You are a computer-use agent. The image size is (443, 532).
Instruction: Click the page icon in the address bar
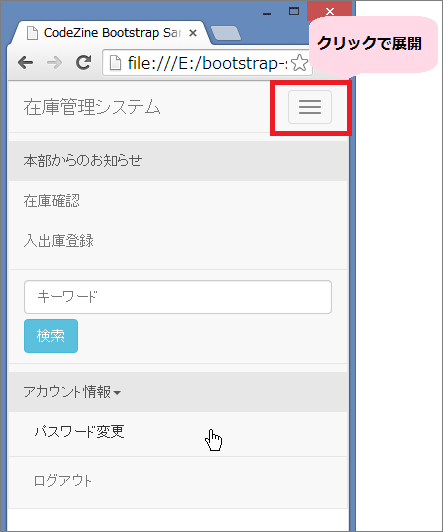(x=115, y=63)
